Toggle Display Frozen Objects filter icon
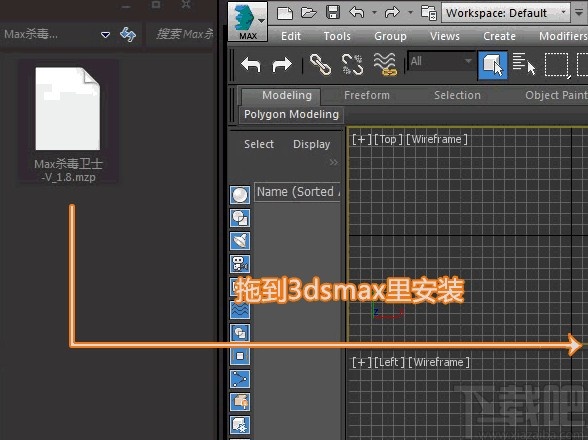This screenshot has height=440, width=588. coord(240,425)
